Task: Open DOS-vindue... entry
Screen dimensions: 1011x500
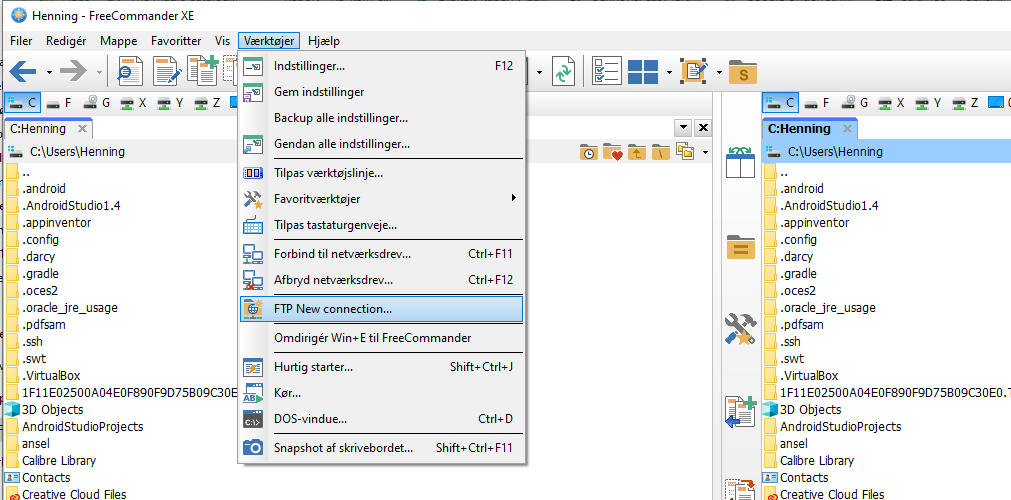Action: 381,419
